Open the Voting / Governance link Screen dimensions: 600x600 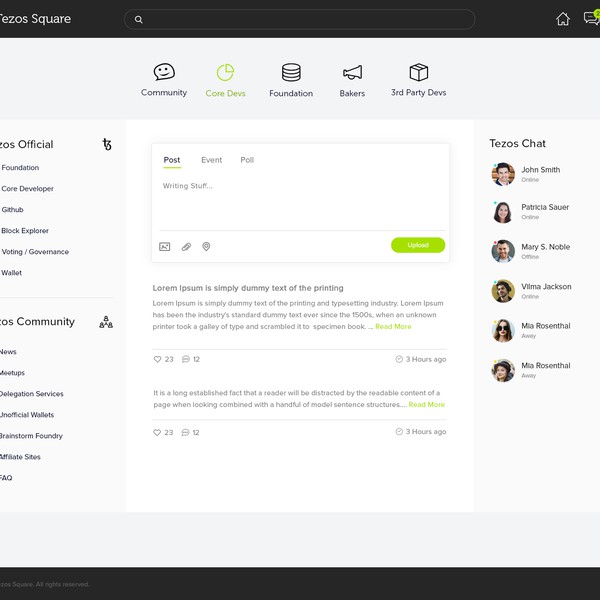35,252
